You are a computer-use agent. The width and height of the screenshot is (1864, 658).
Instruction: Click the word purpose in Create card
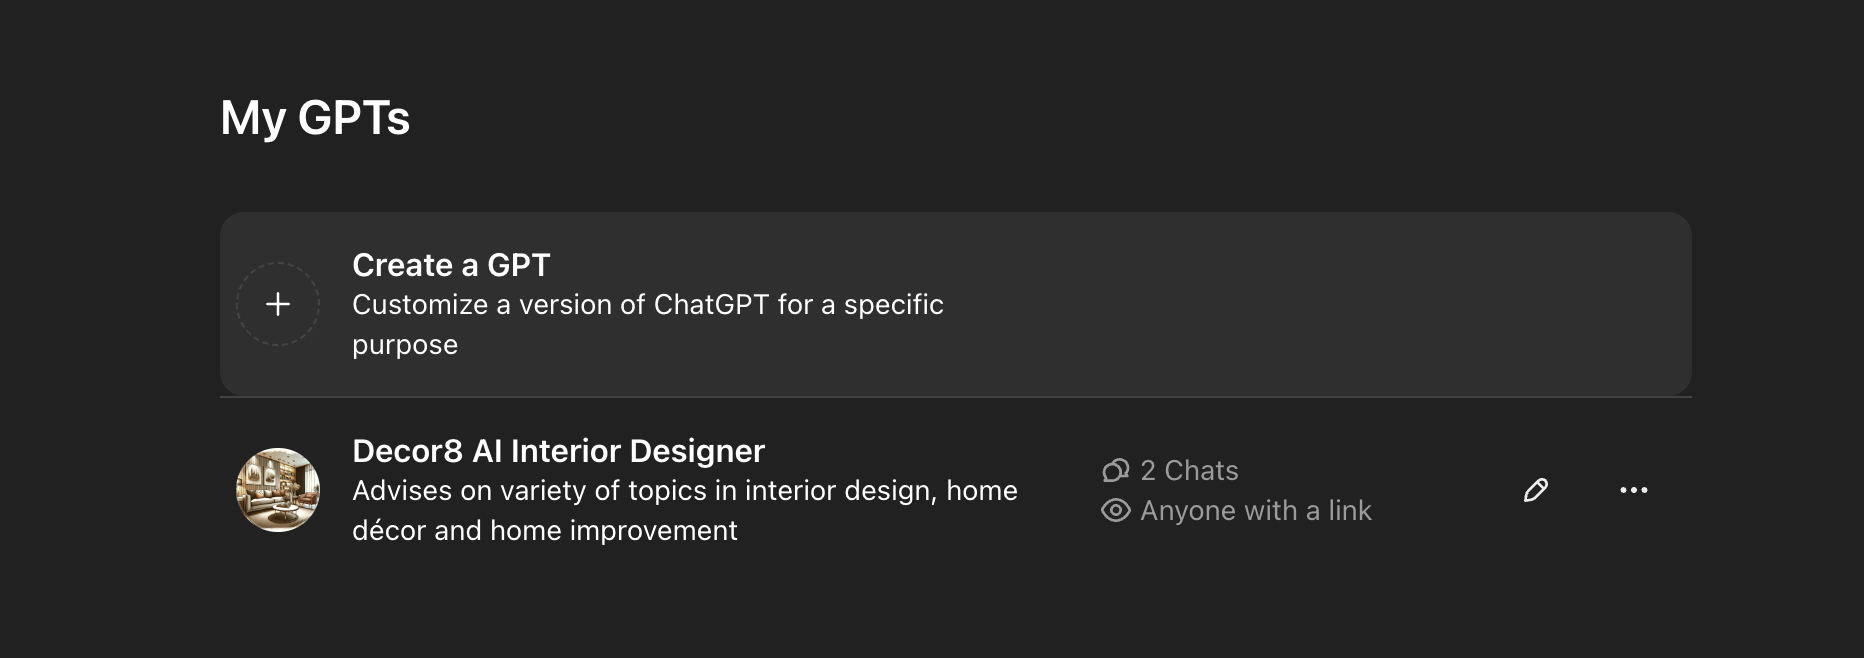[x=405, y=345]
